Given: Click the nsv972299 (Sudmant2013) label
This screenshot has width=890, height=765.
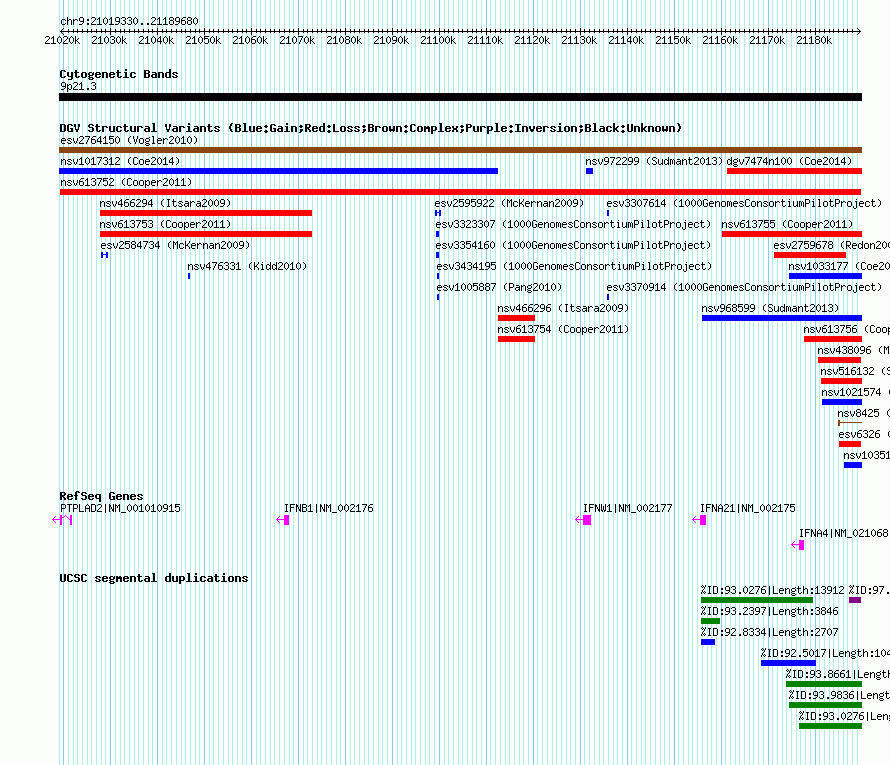Looking at the screenshot, I should pyautogui.click(x=654, y=161).
